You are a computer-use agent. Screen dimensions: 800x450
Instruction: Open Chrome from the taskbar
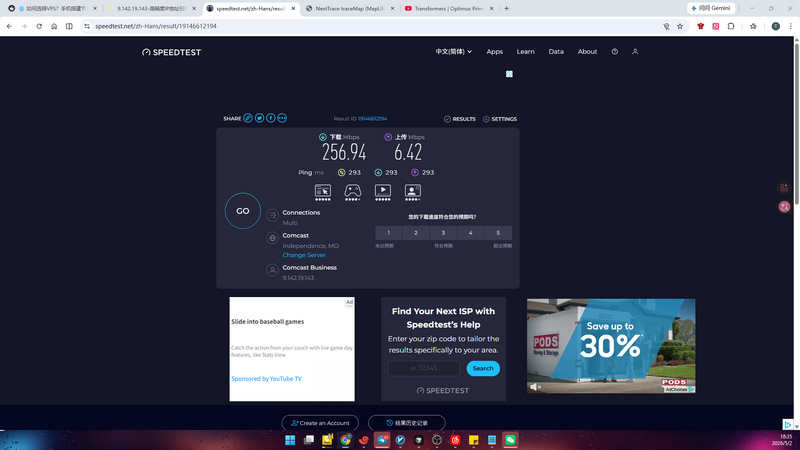pyautogui.click(x=345, y=440)
